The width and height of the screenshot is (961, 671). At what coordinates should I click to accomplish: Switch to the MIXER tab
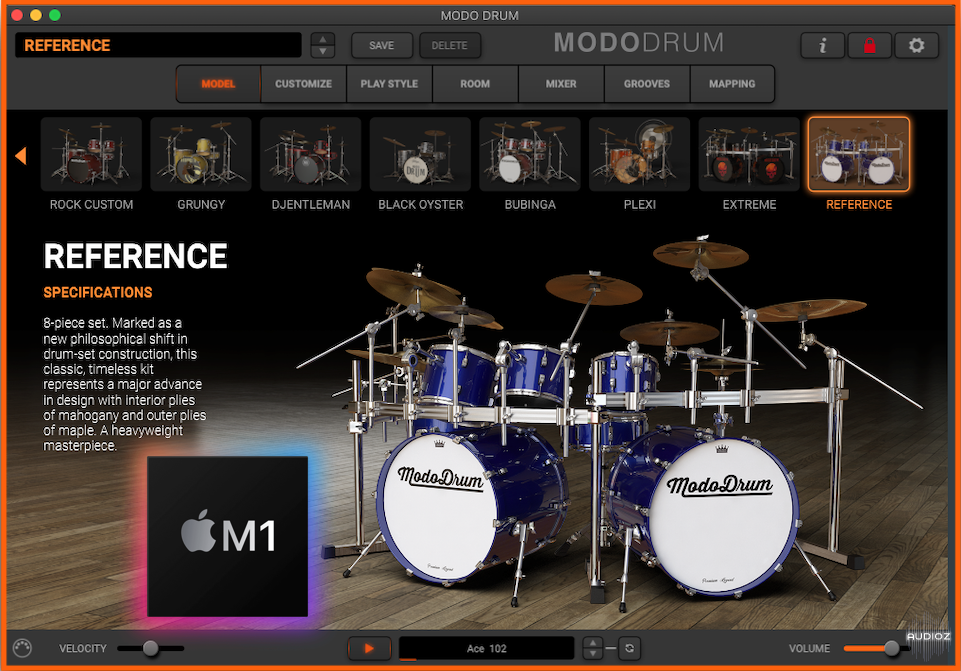tap(561, 84)
